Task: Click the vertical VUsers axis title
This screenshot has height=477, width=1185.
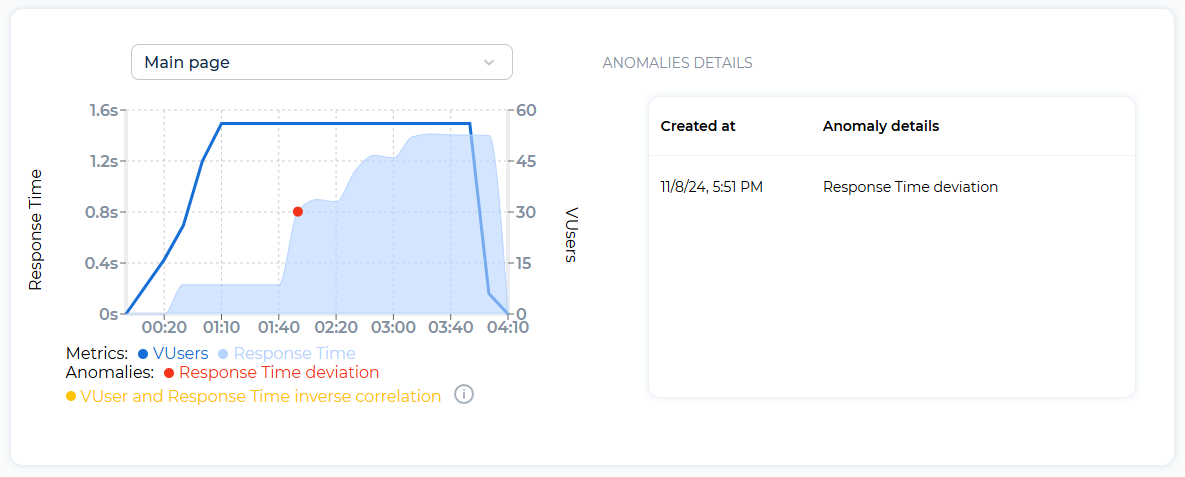Action: pyautogui.click(x=571, y=234)
